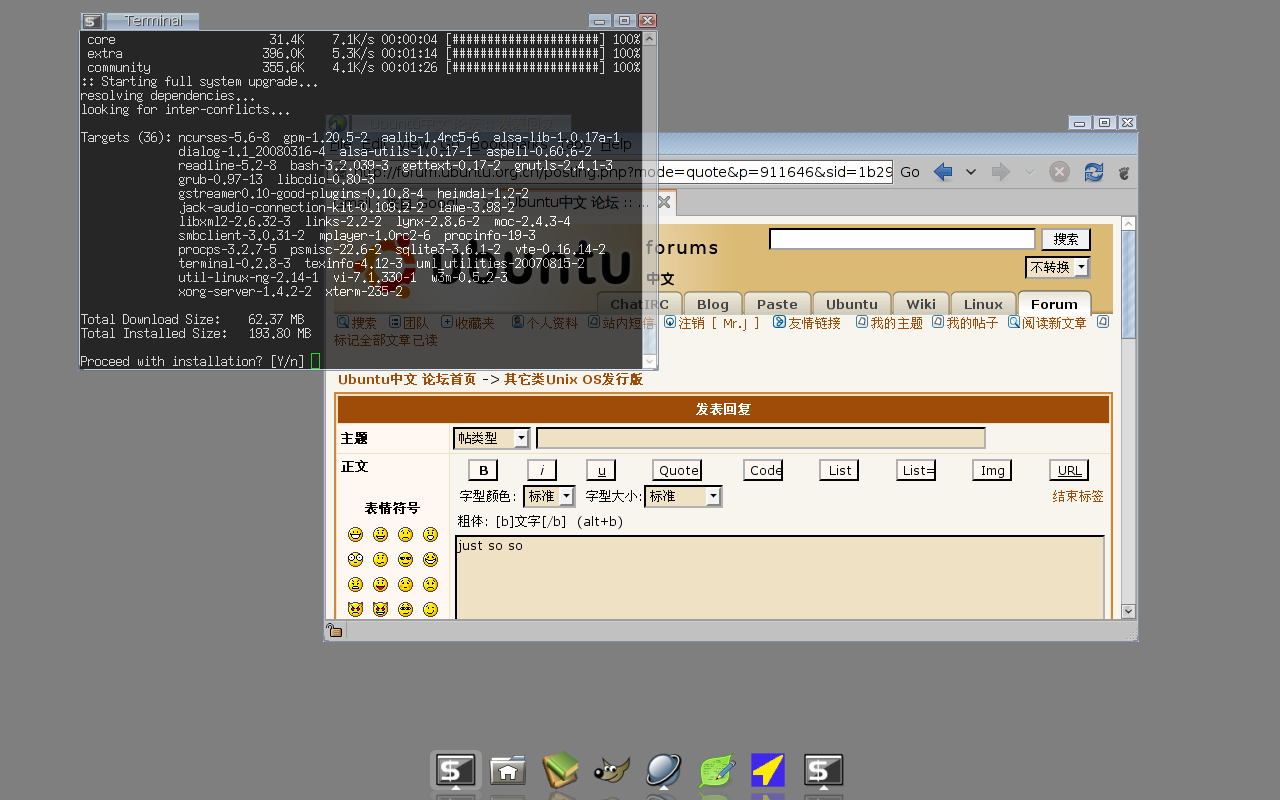
Task: Open the 我的主题 link
Action: coord(896,323)
